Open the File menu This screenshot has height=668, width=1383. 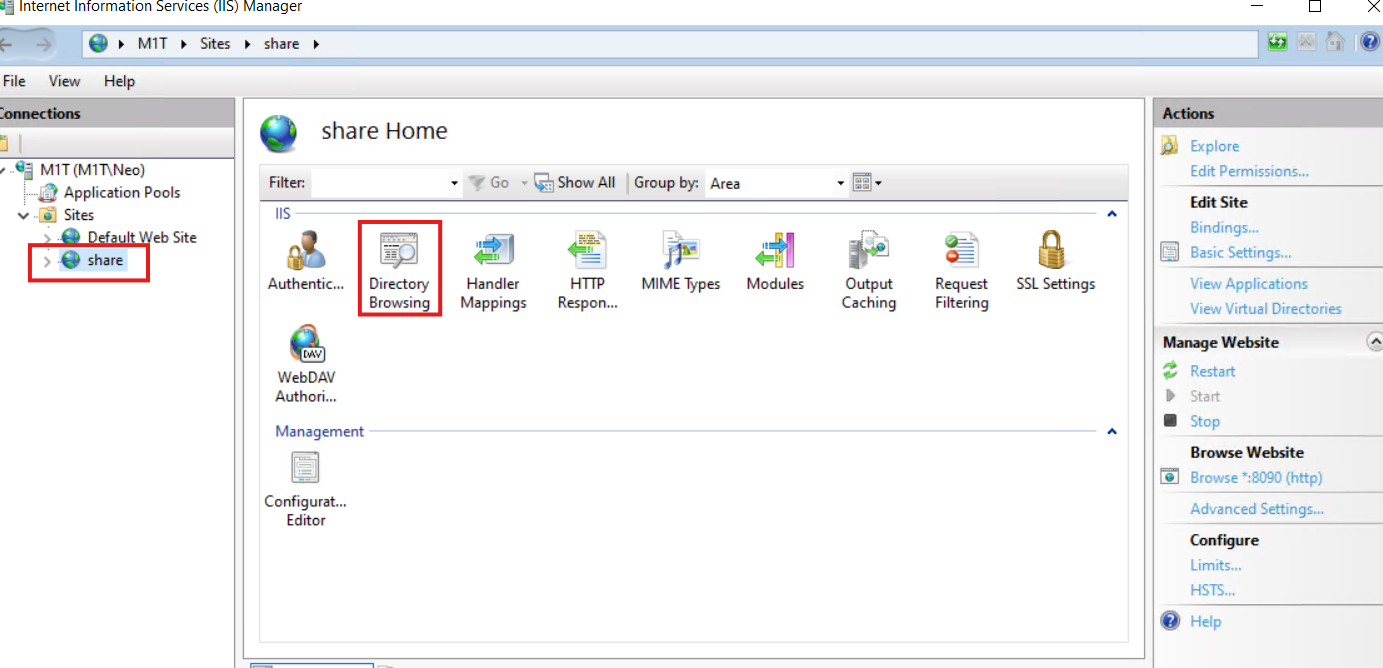[x=14, y=81]
